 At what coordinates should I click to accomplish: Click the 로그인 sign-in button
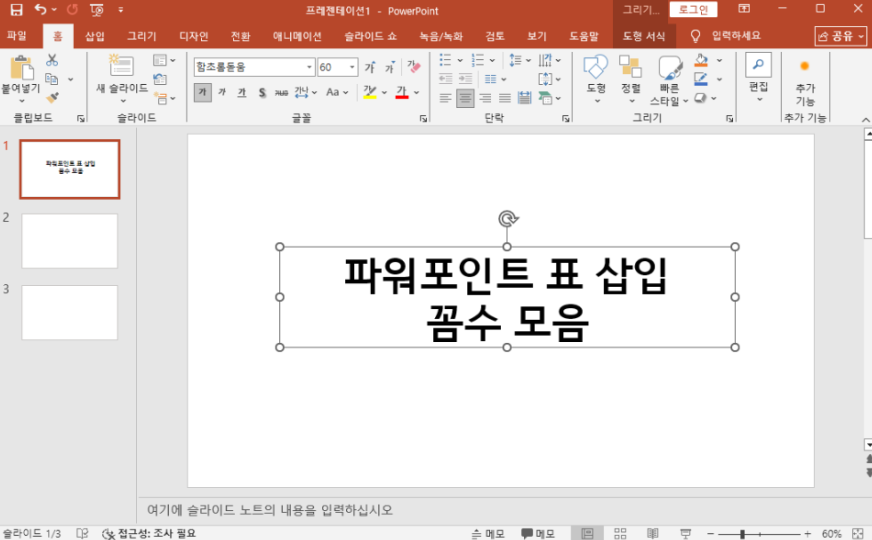[693, 9]
